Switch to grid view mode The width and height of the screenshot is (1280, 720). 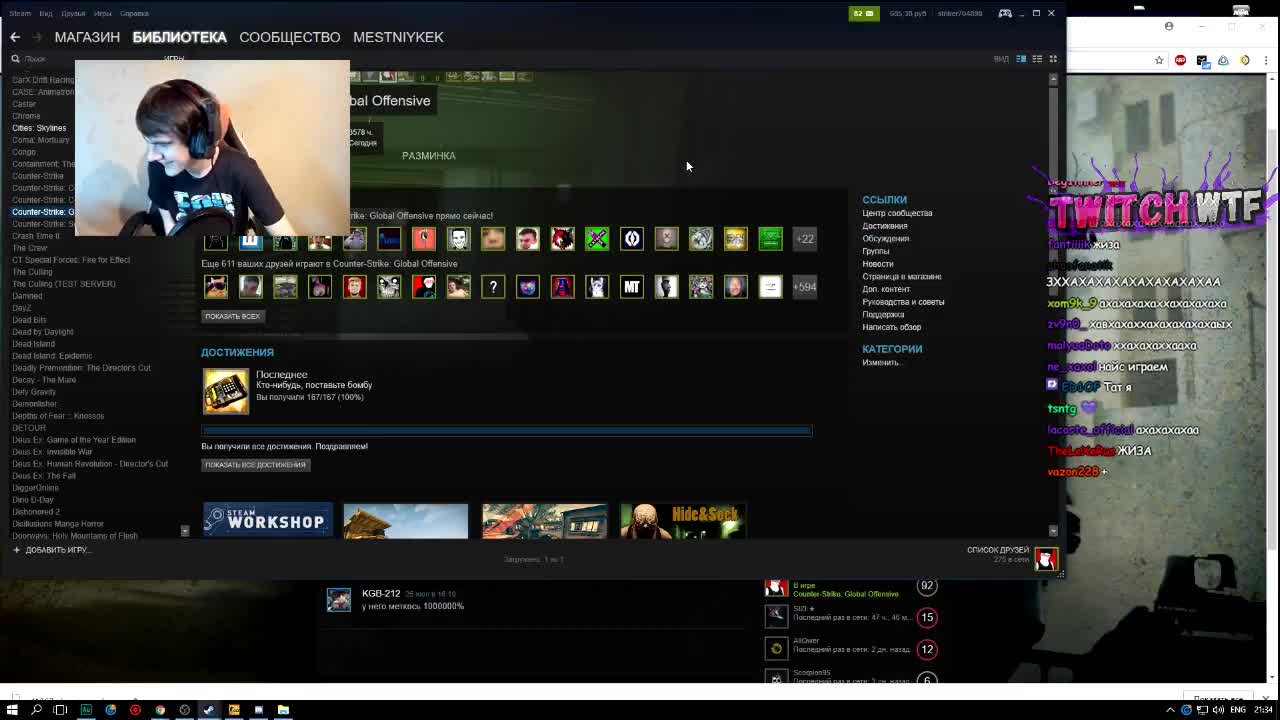[1052, 59]
